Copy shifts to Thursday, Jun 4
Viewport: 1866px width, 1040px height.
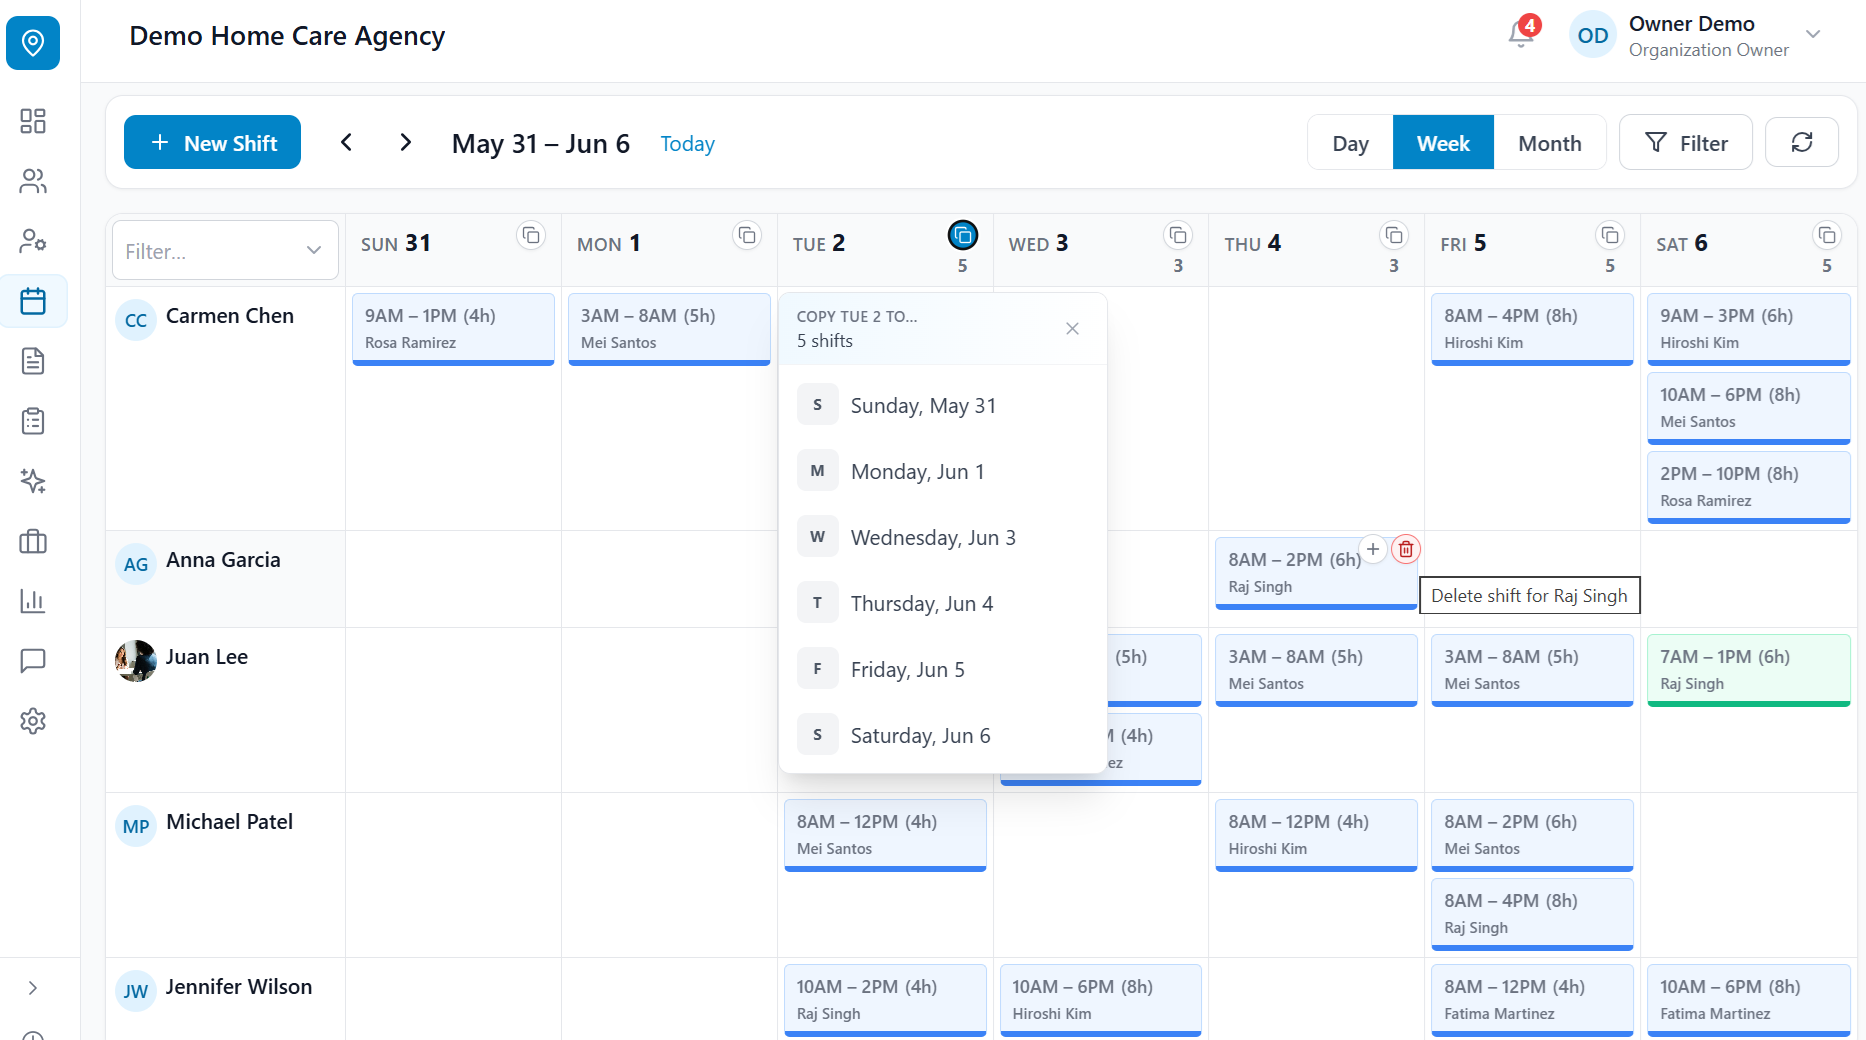(942, 603)
